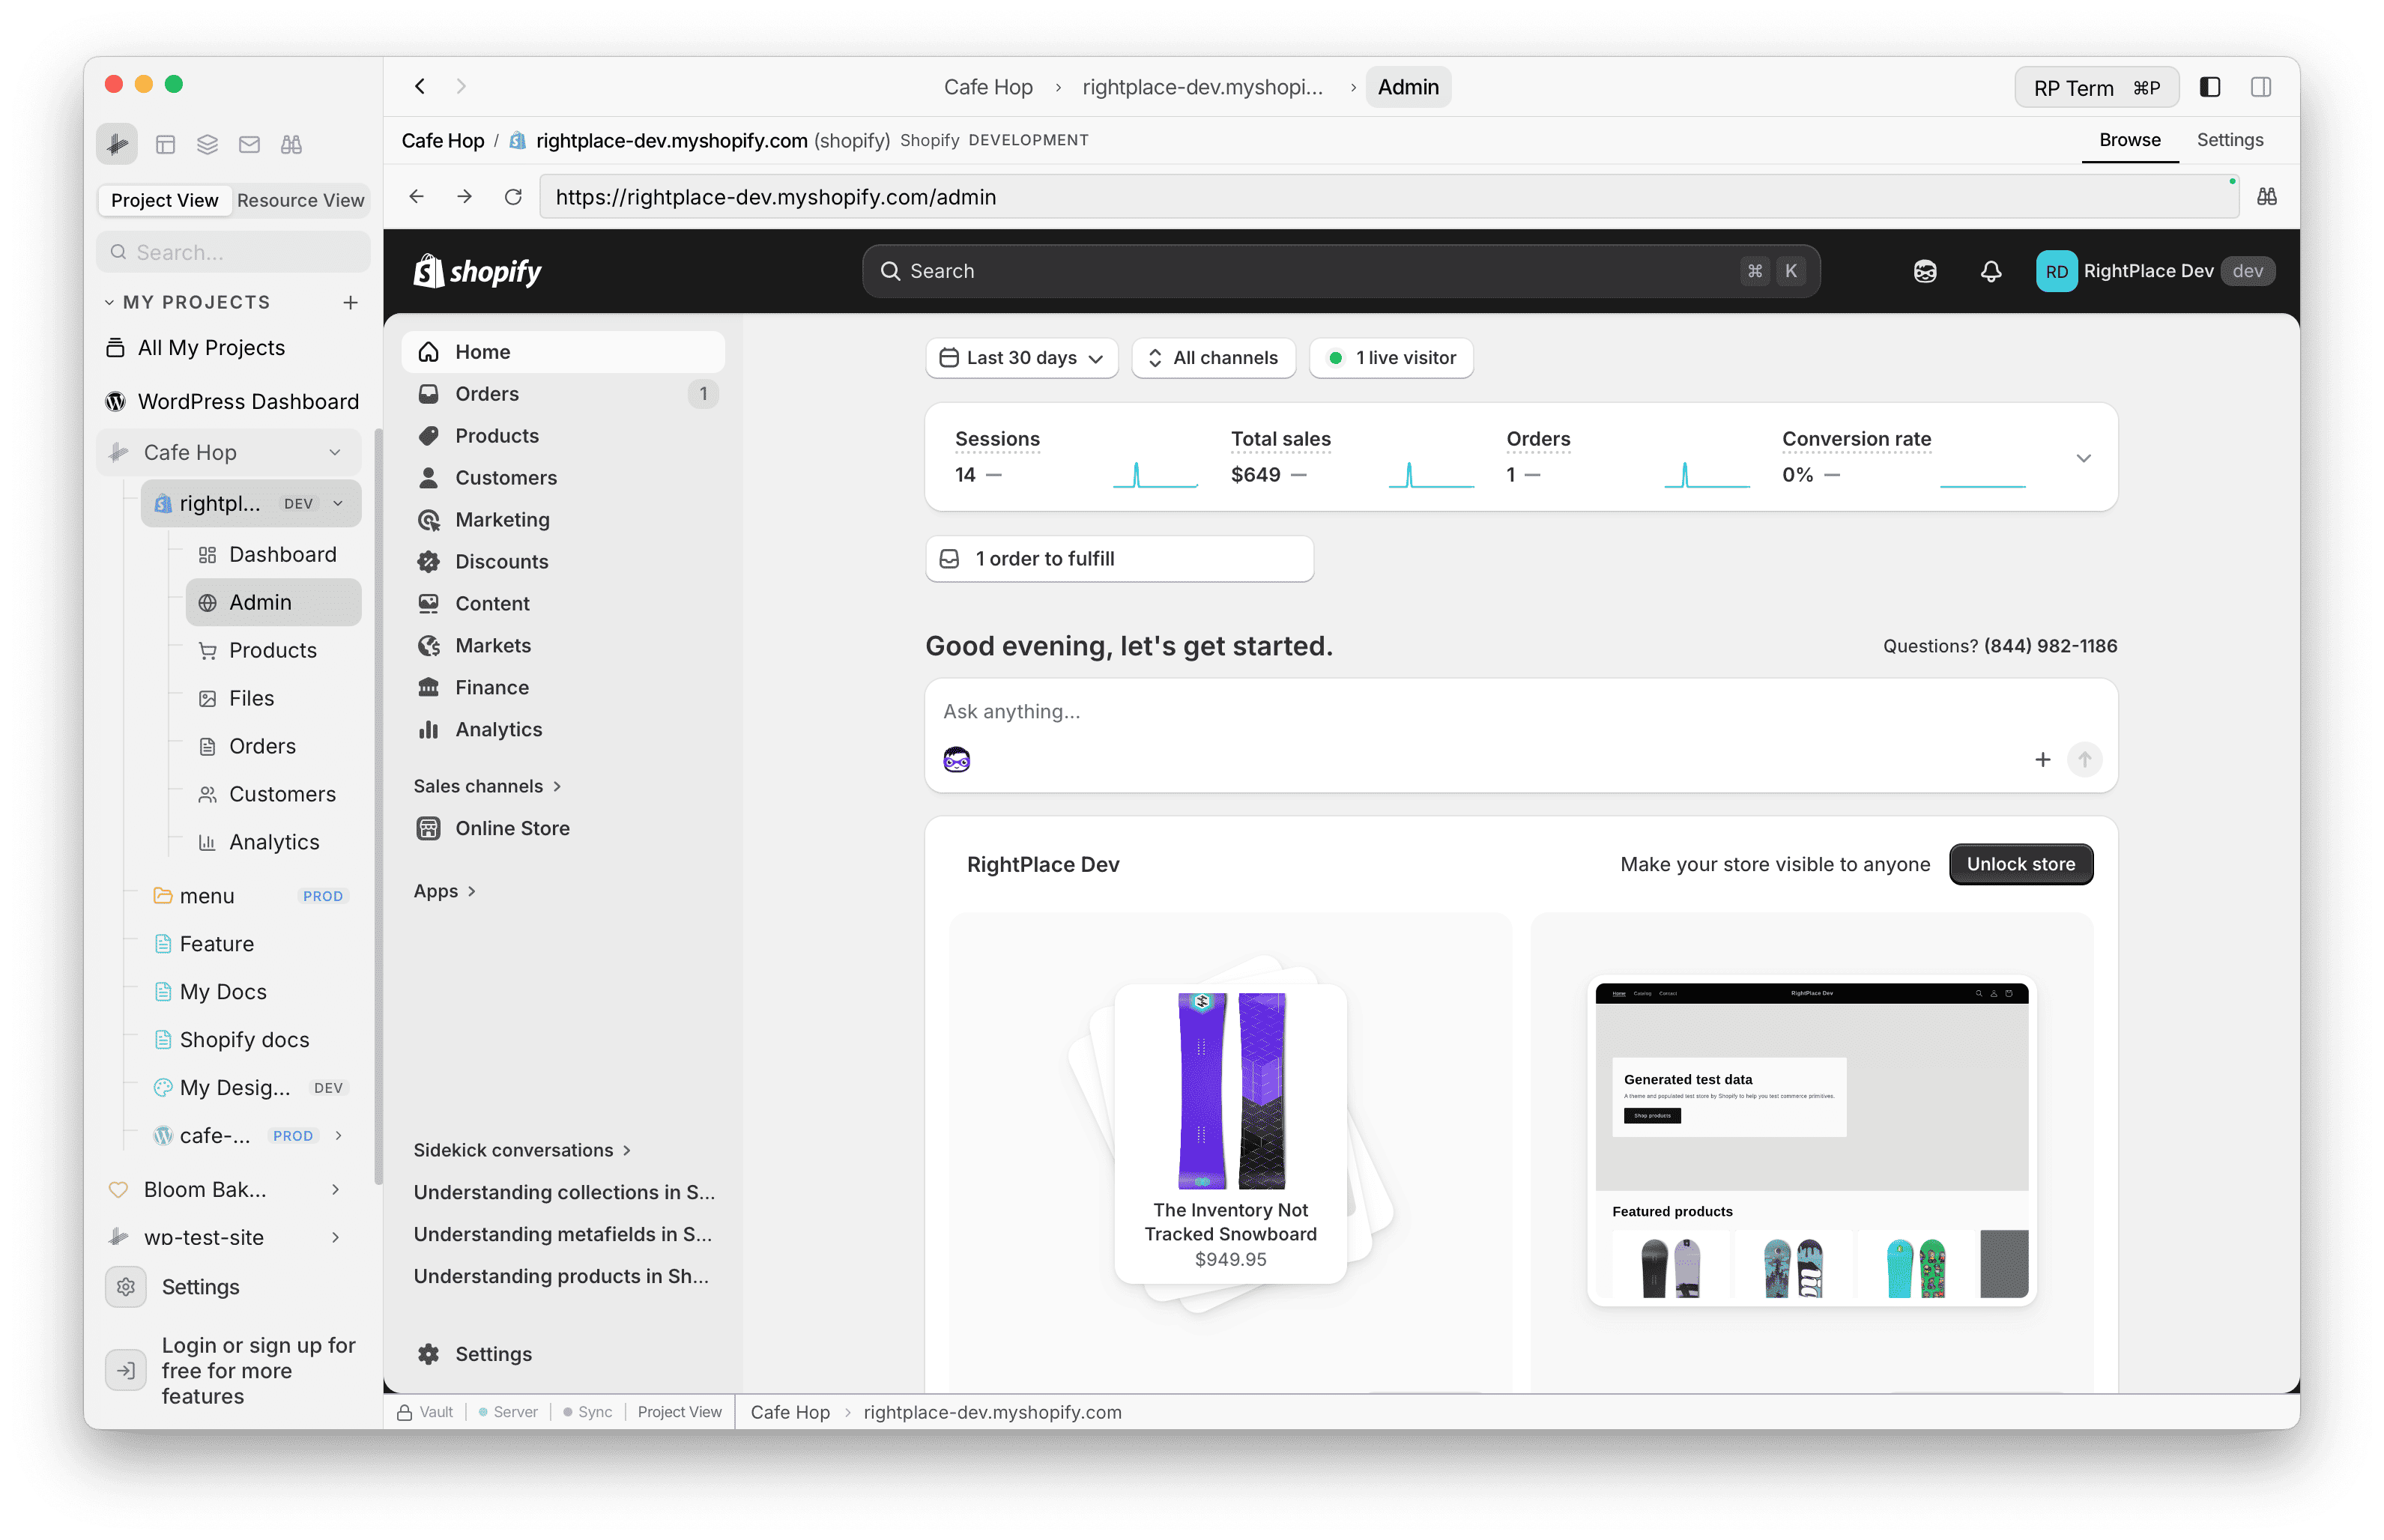The width and height of the screenshot is (2384, 1540).
Task: Select the Admin breadcrumb at the top
Action: 1407,87
